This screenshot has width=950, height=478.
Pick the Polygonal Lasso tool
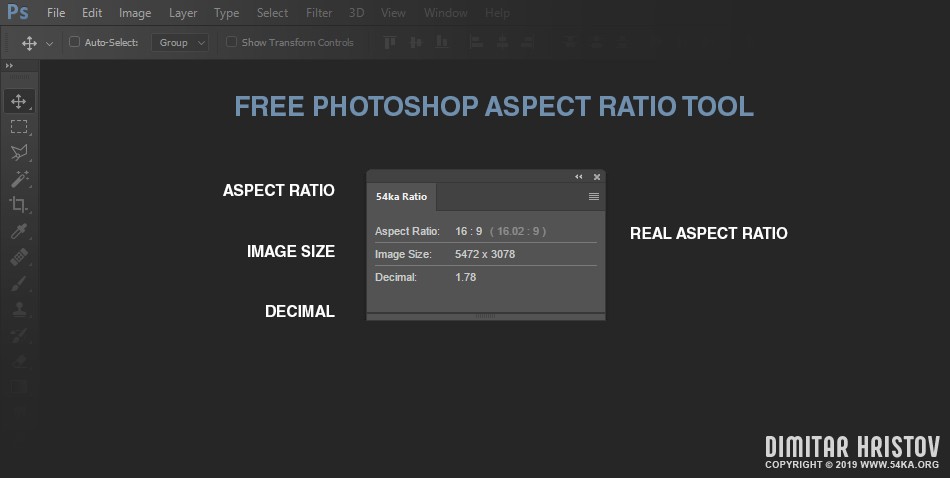click(19, 153)
